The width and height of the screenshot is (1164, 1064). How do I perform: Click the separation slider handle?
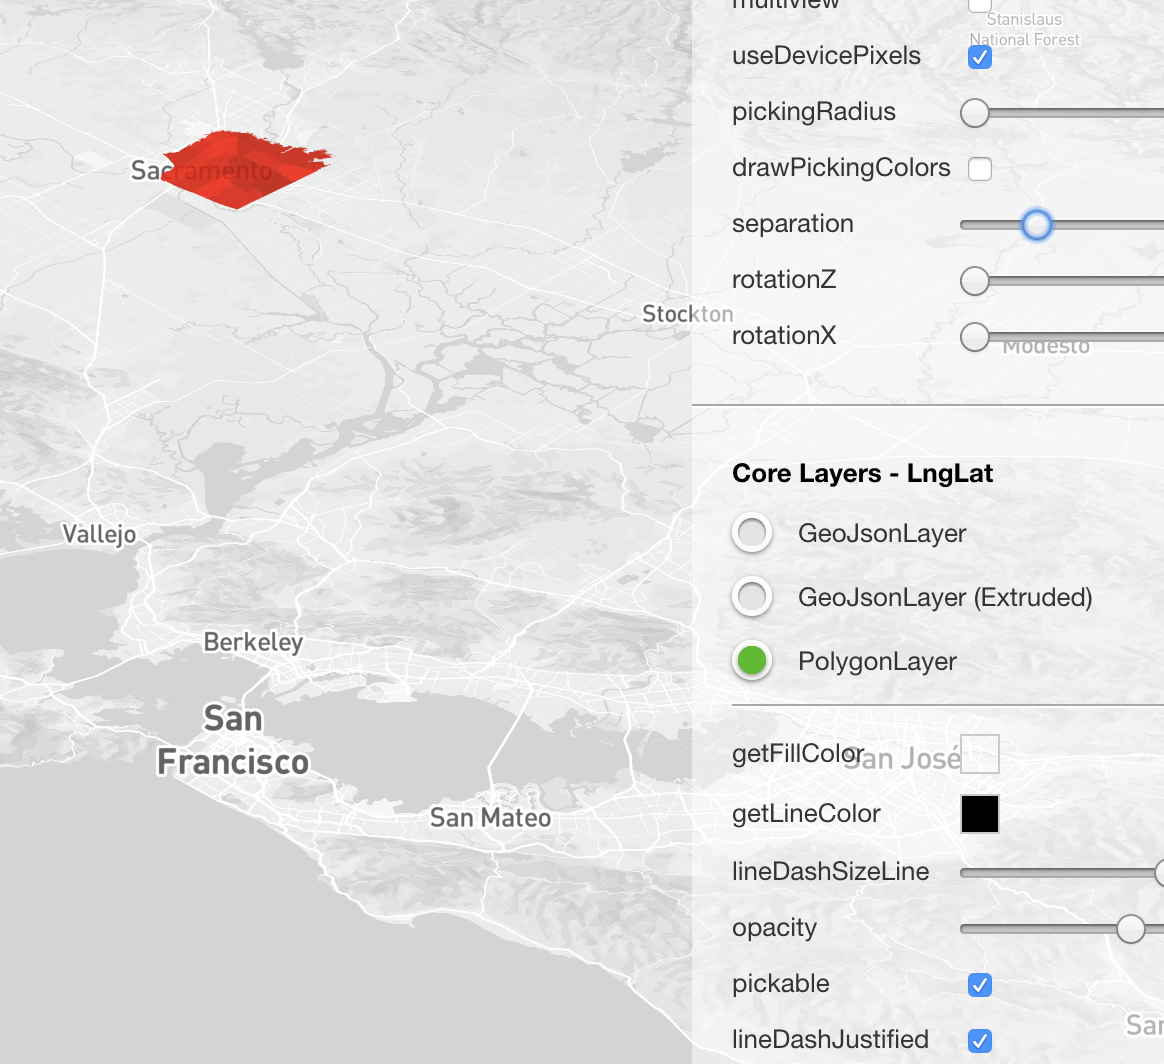click(1037, 225)
